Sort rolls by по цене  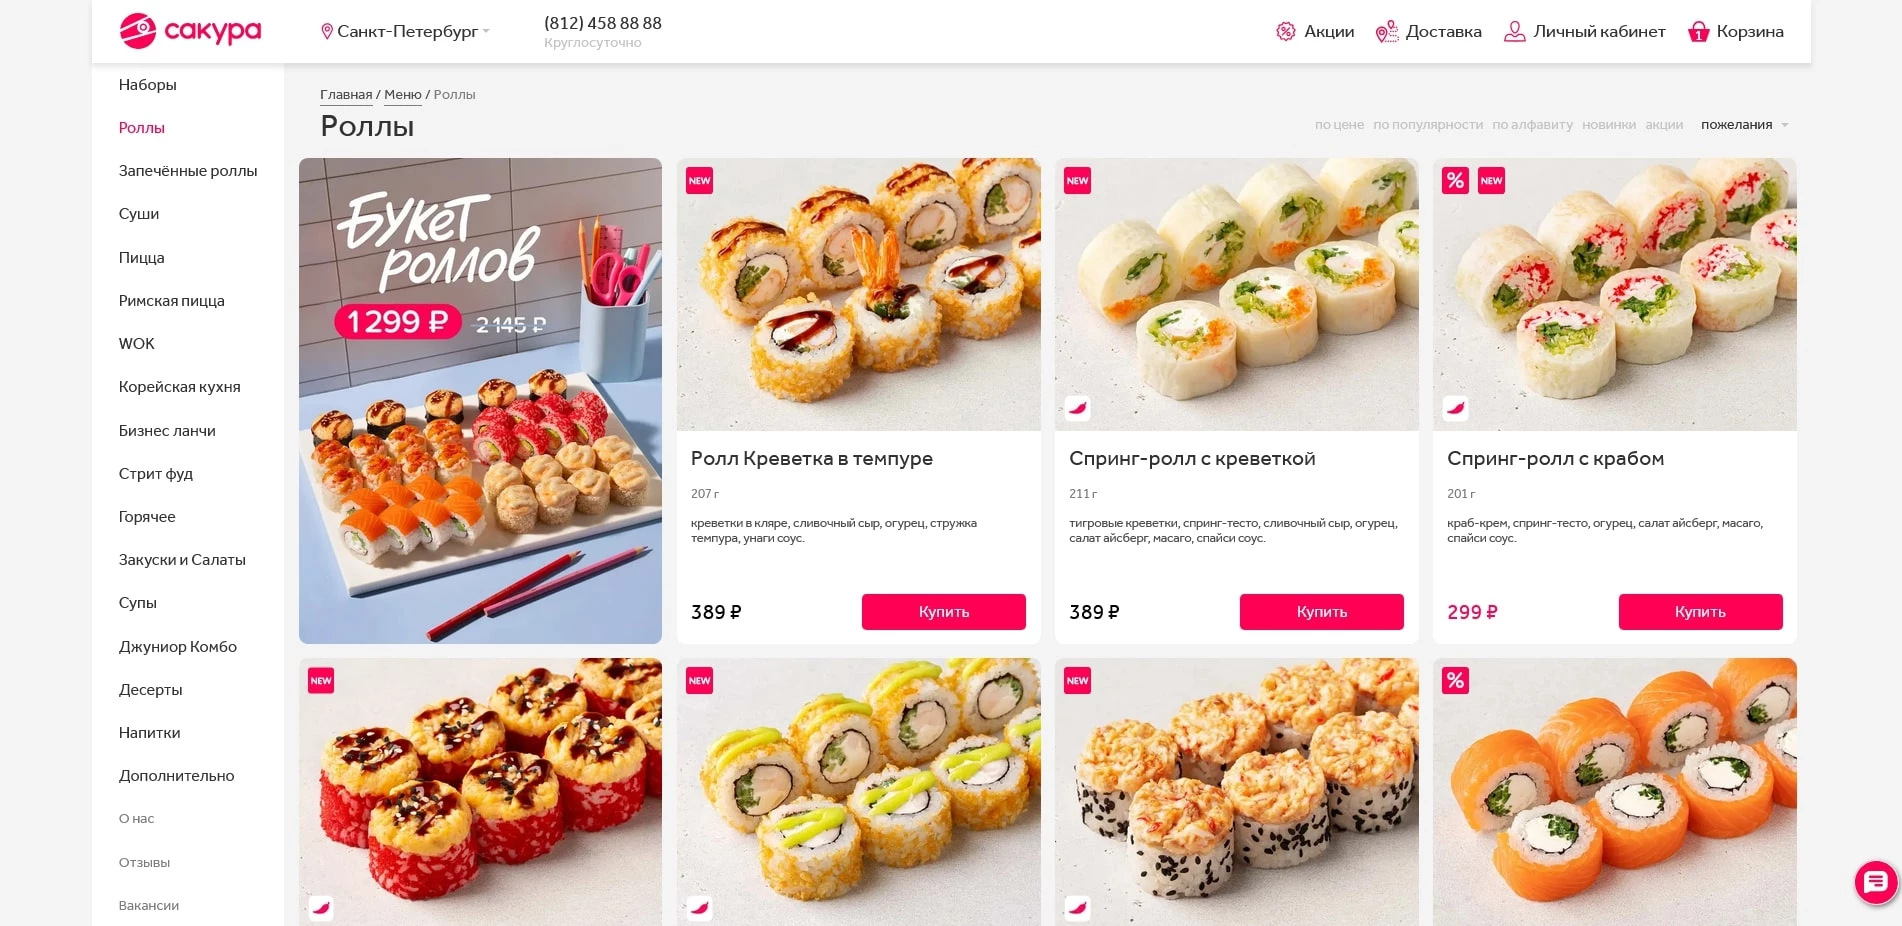pos(1339,125)
